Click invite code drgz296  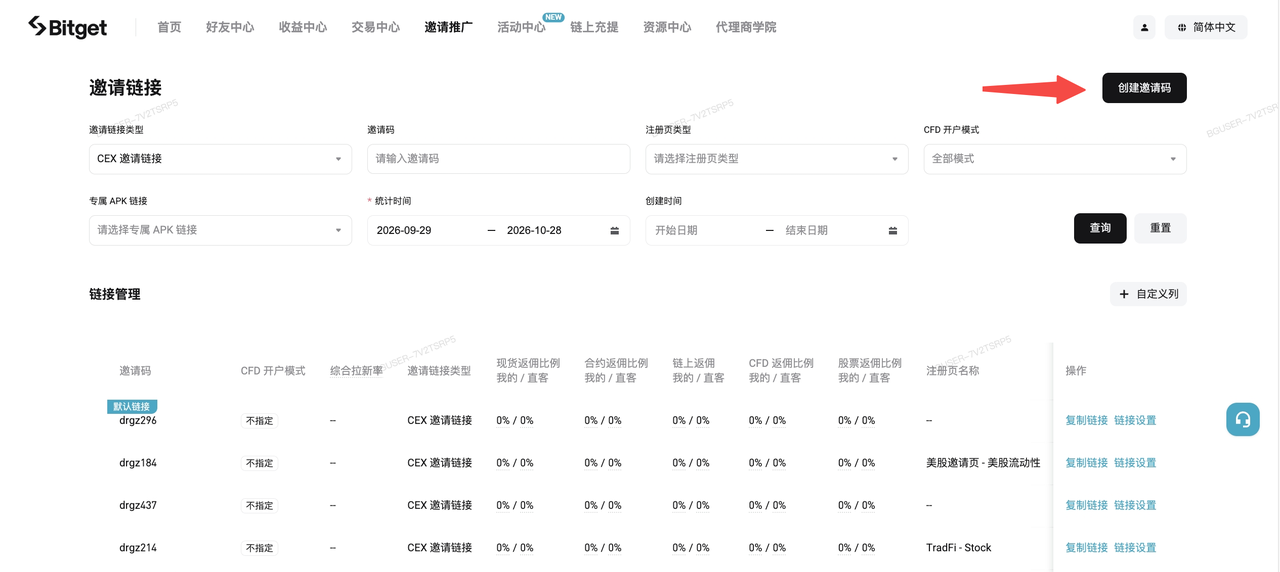coord(138,421)
